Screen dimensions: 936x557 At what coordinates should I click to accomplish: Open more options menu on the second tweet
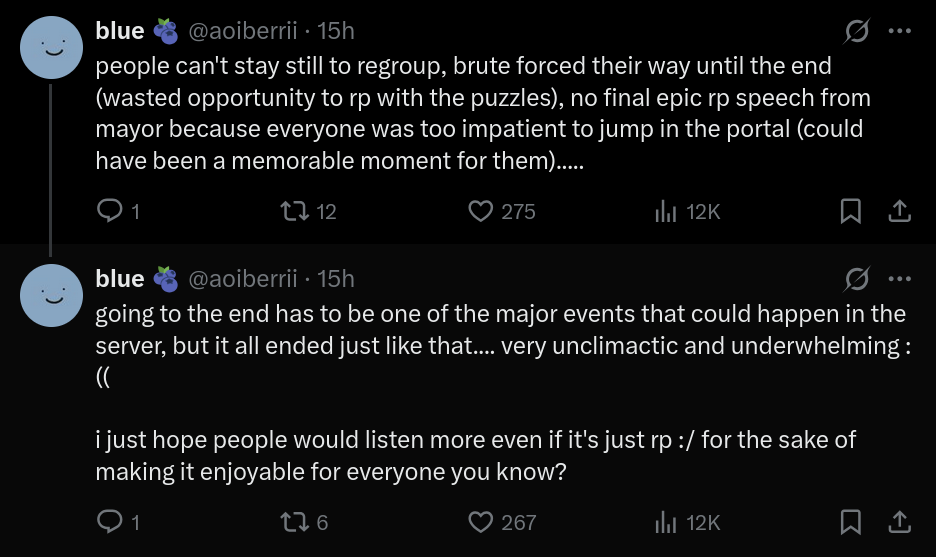900,278
